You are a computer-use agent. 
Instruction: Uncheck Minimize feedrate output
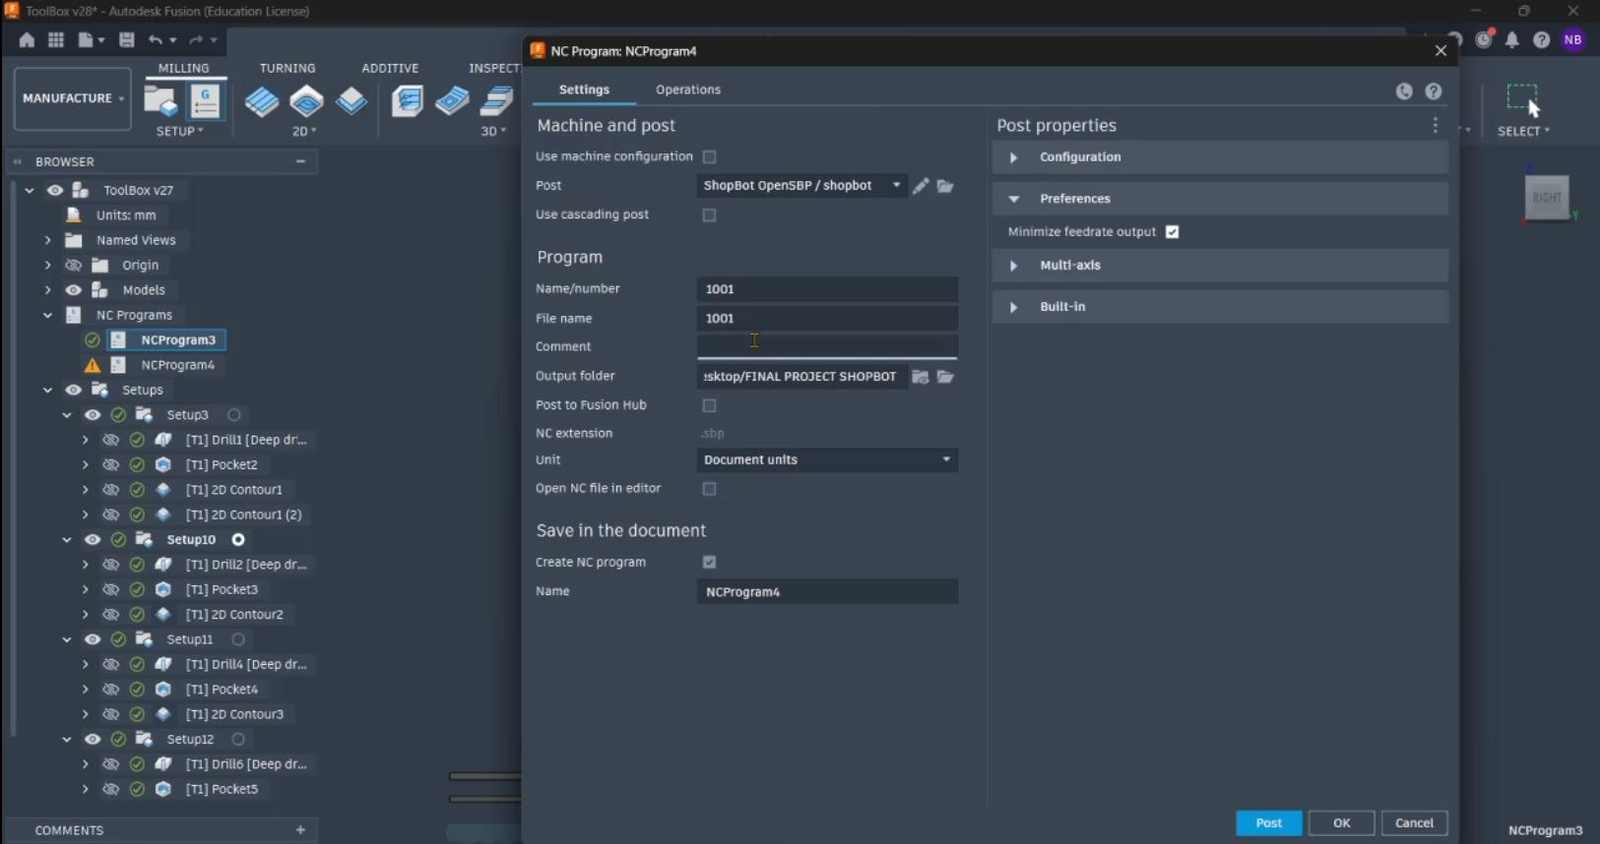[x=1172, y=232]
